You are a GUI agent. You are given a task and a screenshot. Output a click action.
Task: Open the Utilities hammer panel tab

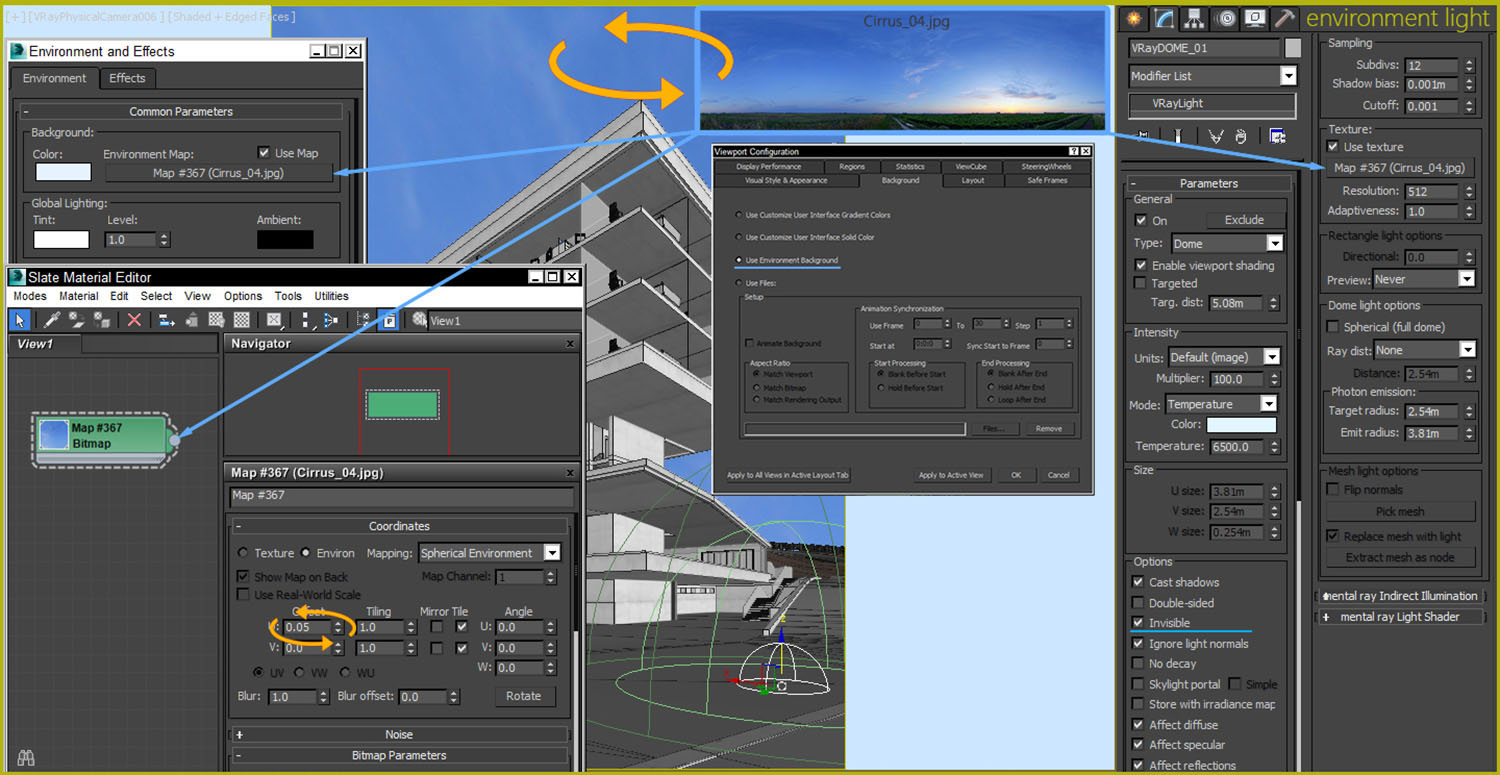pyautogui.click(x=1285, y=18)
